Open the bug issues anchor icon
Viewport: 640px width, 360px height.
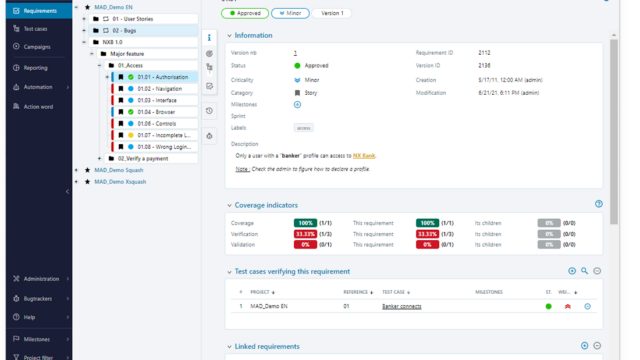209,136
